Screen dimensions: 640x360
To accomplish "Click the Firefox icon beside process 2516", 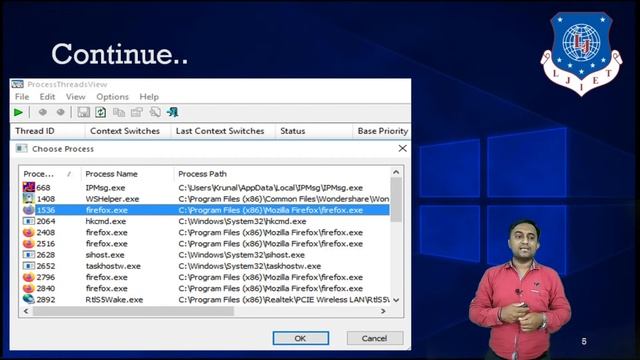I will 29,243.
